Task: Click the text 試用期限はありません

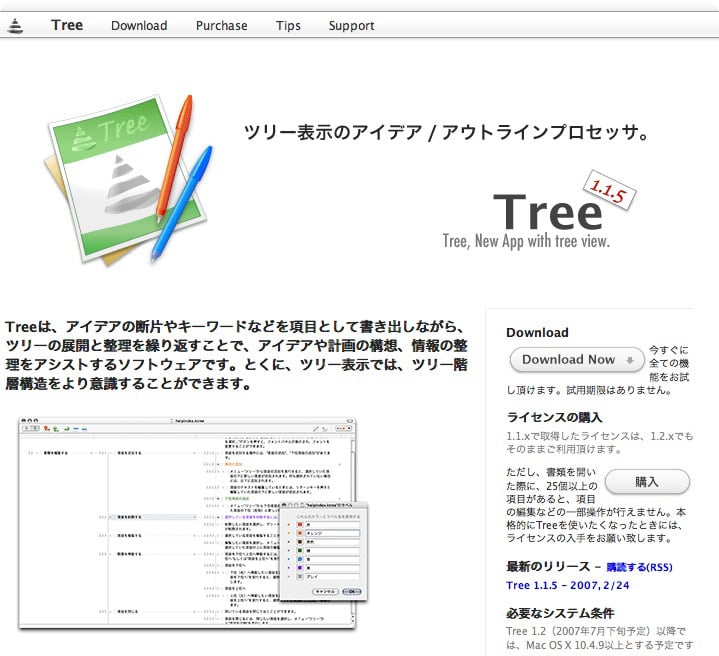Action: click(619, 390)
